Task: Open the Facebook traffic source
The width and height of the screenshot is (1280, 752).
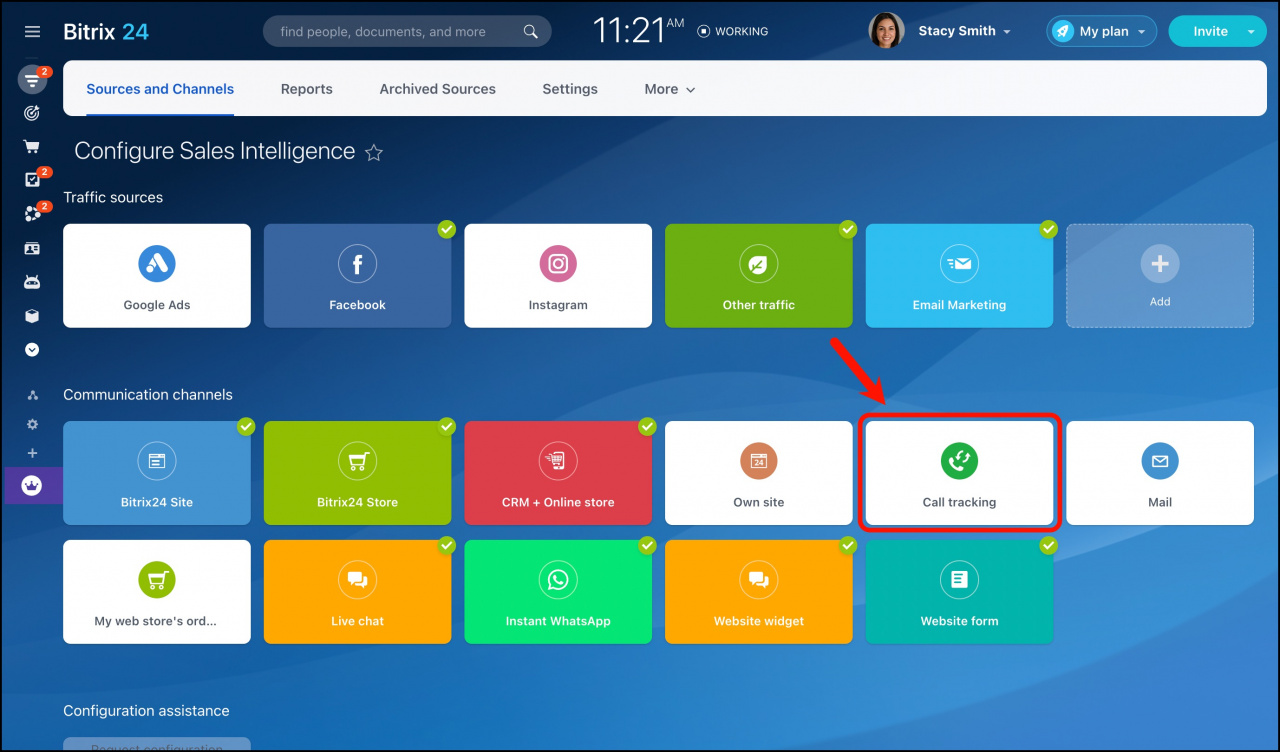Action: coord(358,276)
